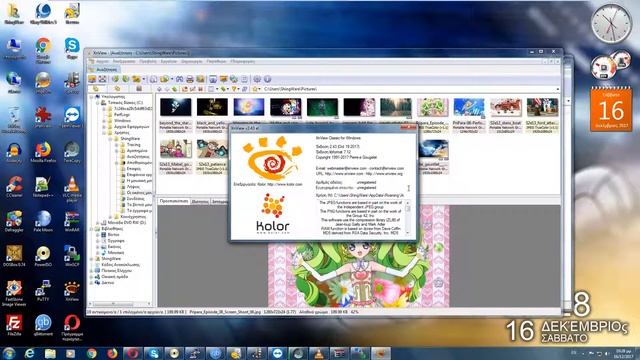640x360 pixels.
Task: Select FileZilla desktop icon
Action: coord(14,325)
